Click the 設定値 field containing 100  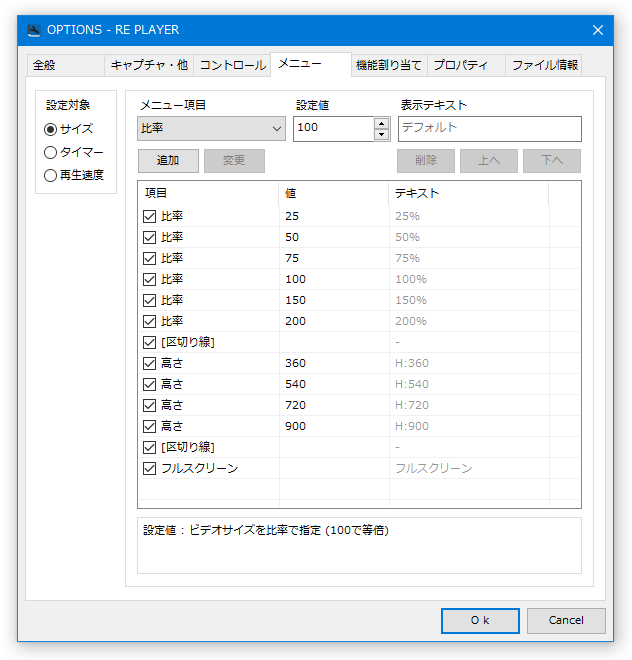(333, 128)
